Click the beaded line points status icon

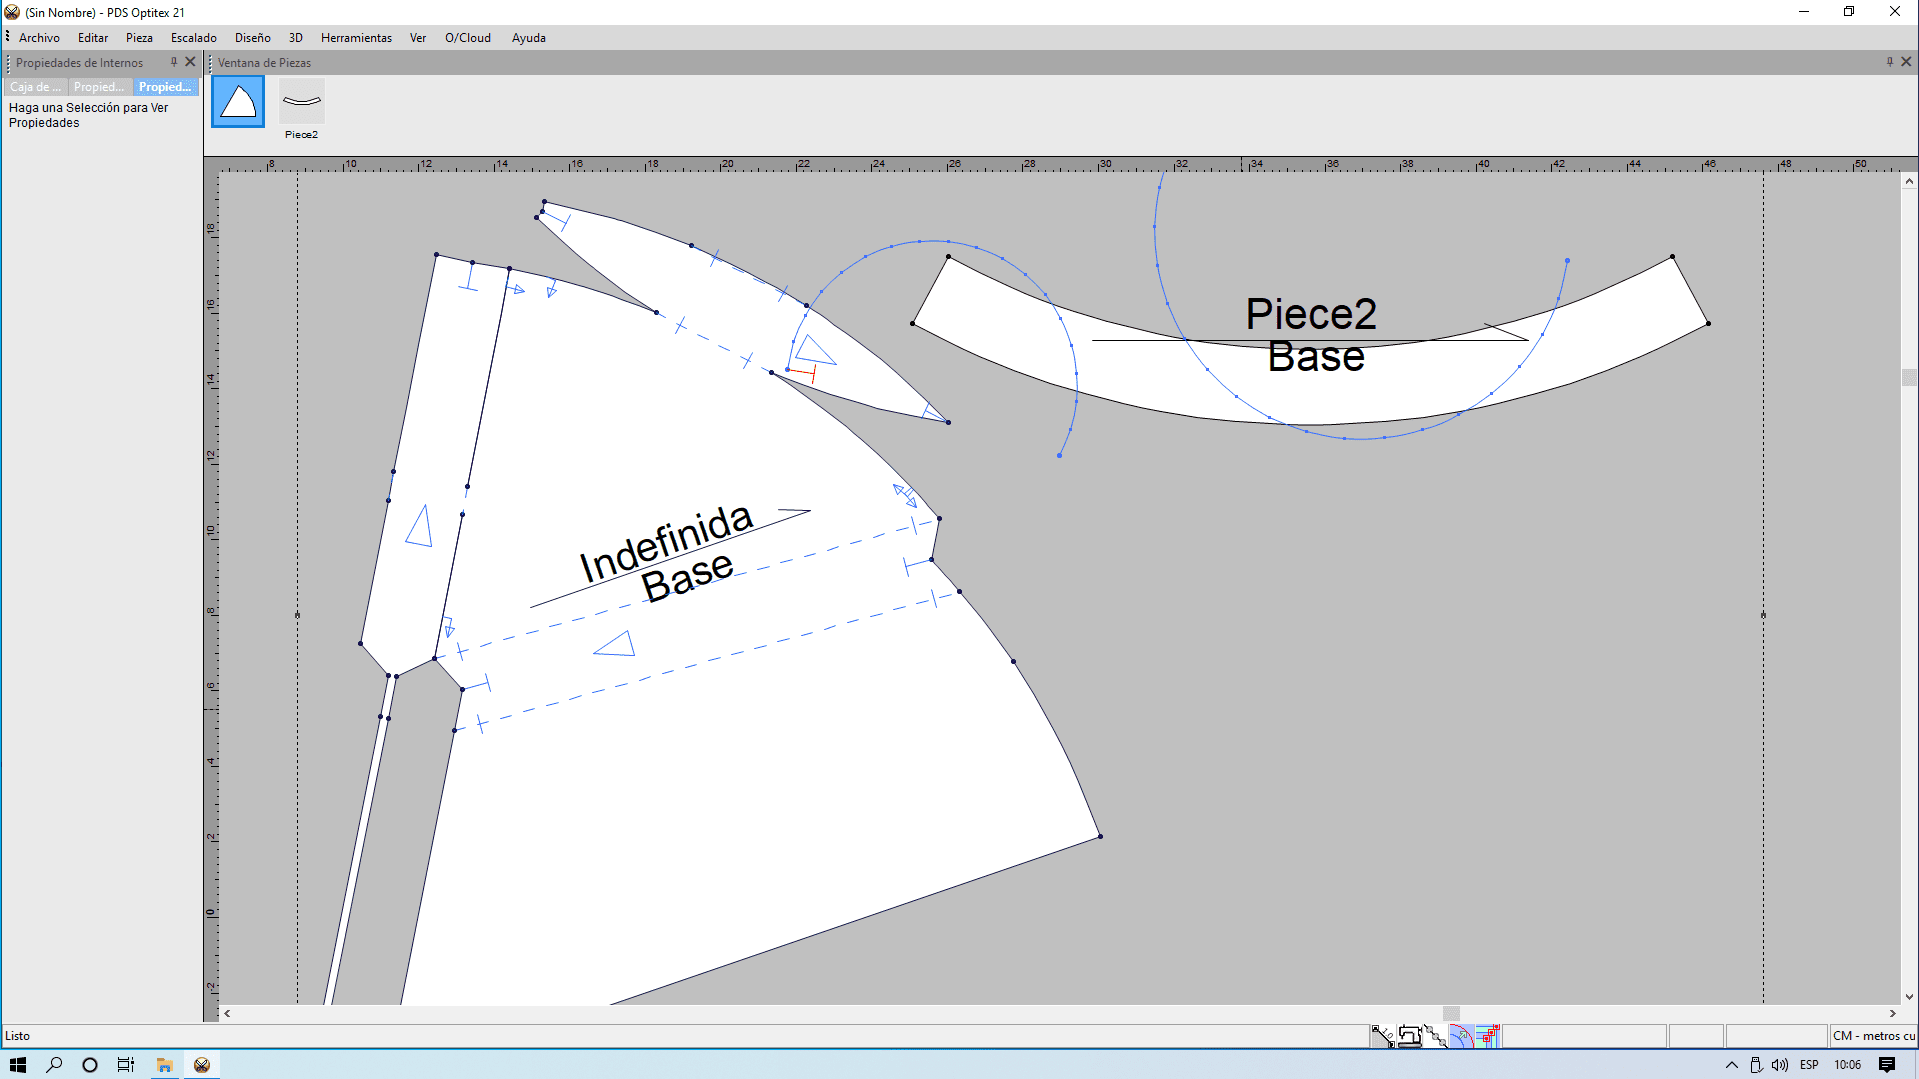point(1435,1036)
